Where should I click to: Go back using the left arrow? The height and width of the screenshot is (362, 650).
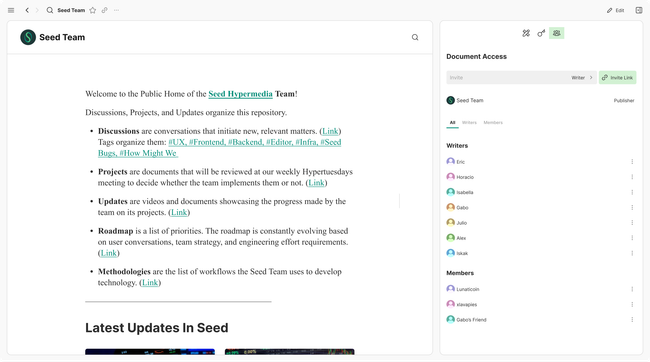coord(27,10)
